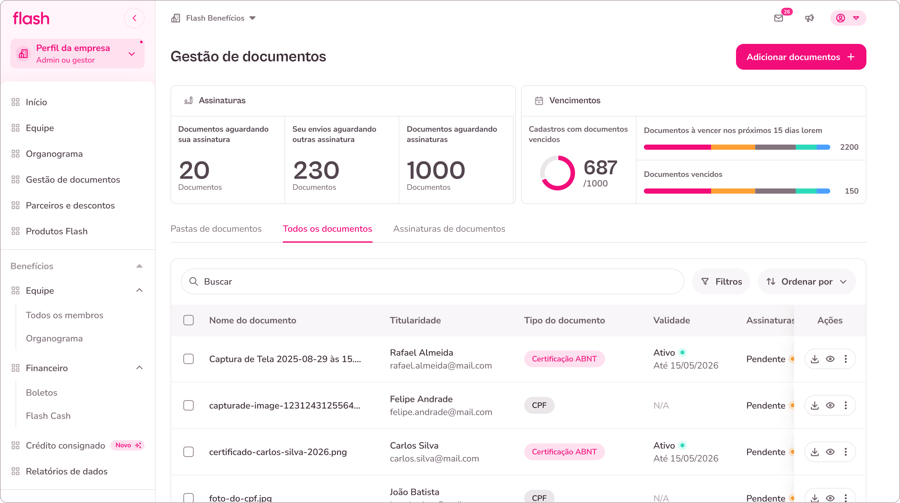Click the Adicionar documentos button
The image size is (900, 503).
(800, 57)
